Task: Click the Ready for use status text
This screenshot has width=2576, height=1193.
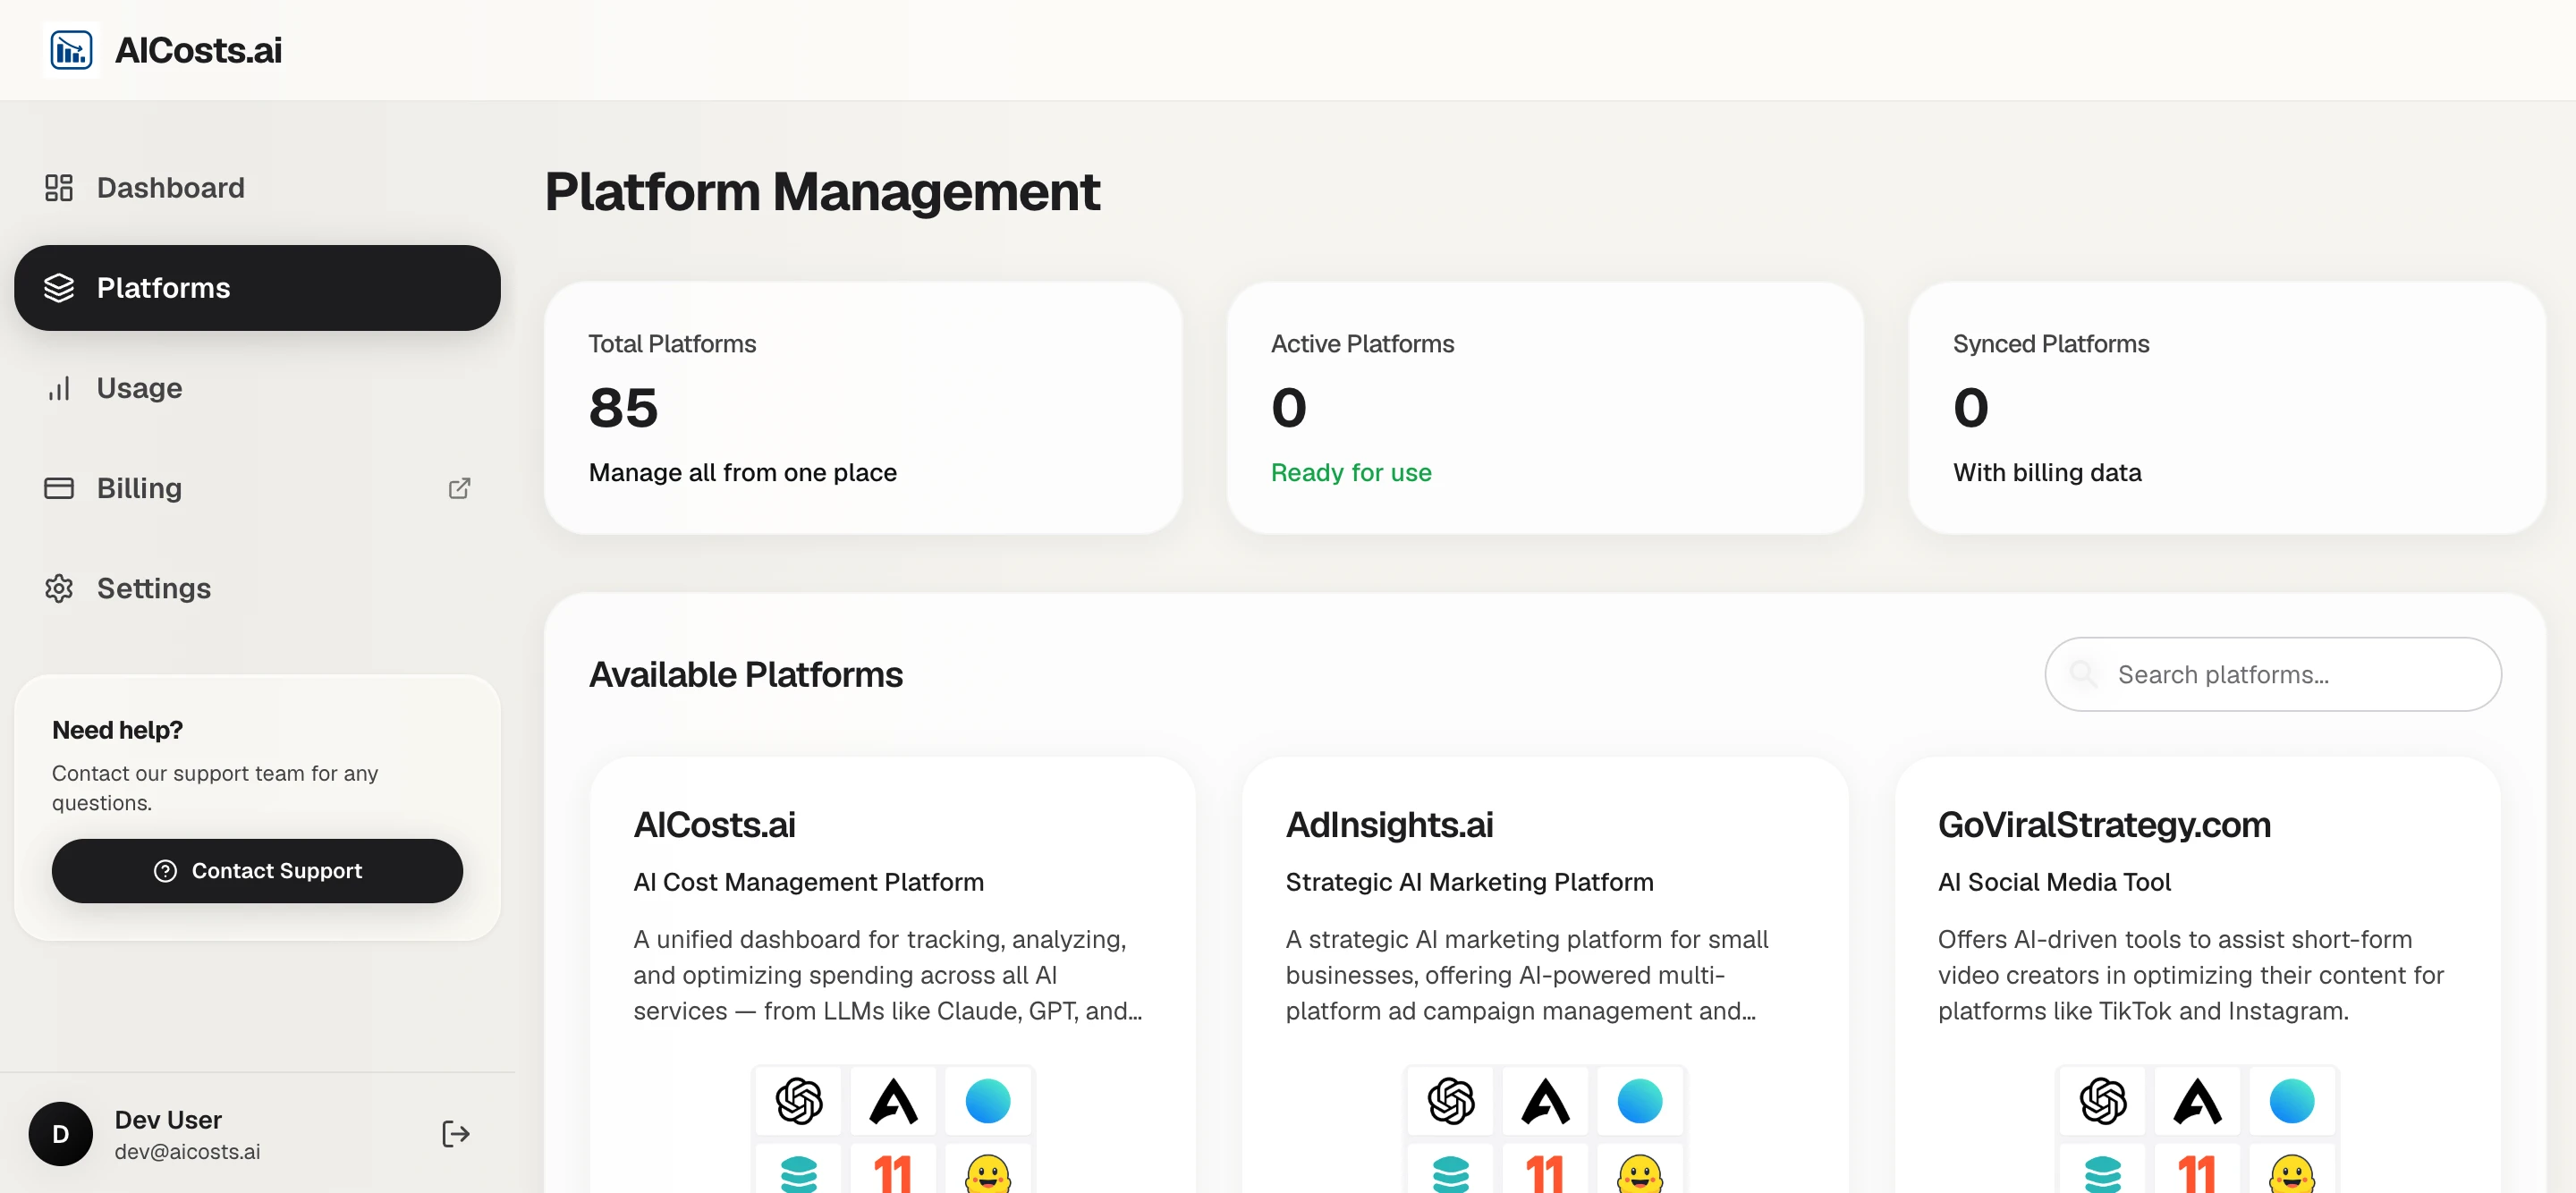Action: point(1351,472)
